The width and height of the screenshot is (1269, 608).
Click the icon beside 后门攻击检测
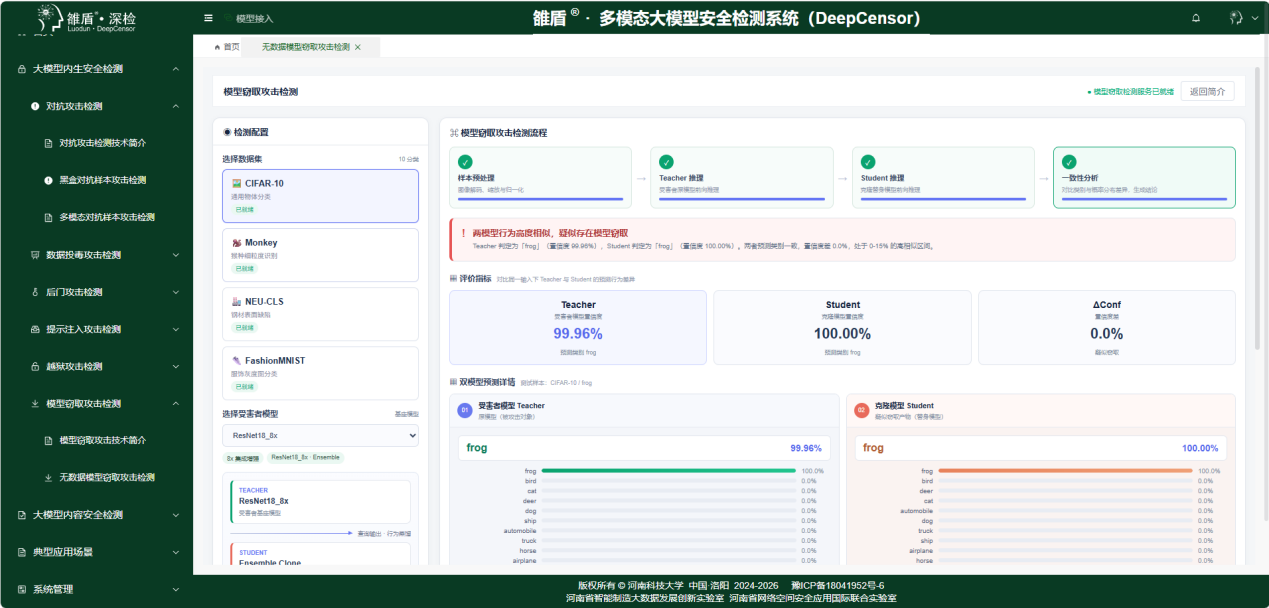[x=36, y=292]
